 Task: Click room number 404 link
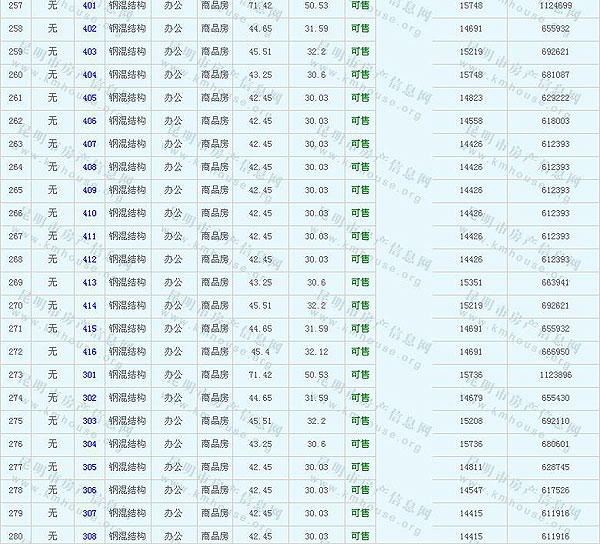90,75
